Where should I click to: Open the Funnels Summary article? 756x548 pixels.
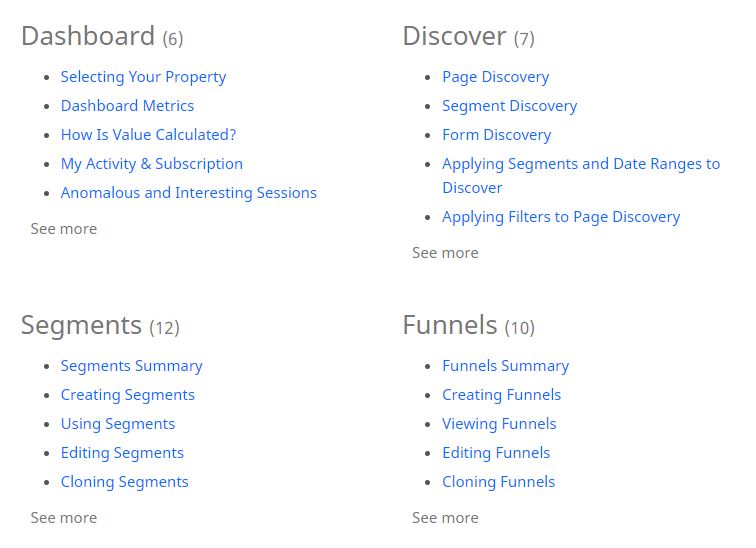pyautogui.click(x=505, y=366)
